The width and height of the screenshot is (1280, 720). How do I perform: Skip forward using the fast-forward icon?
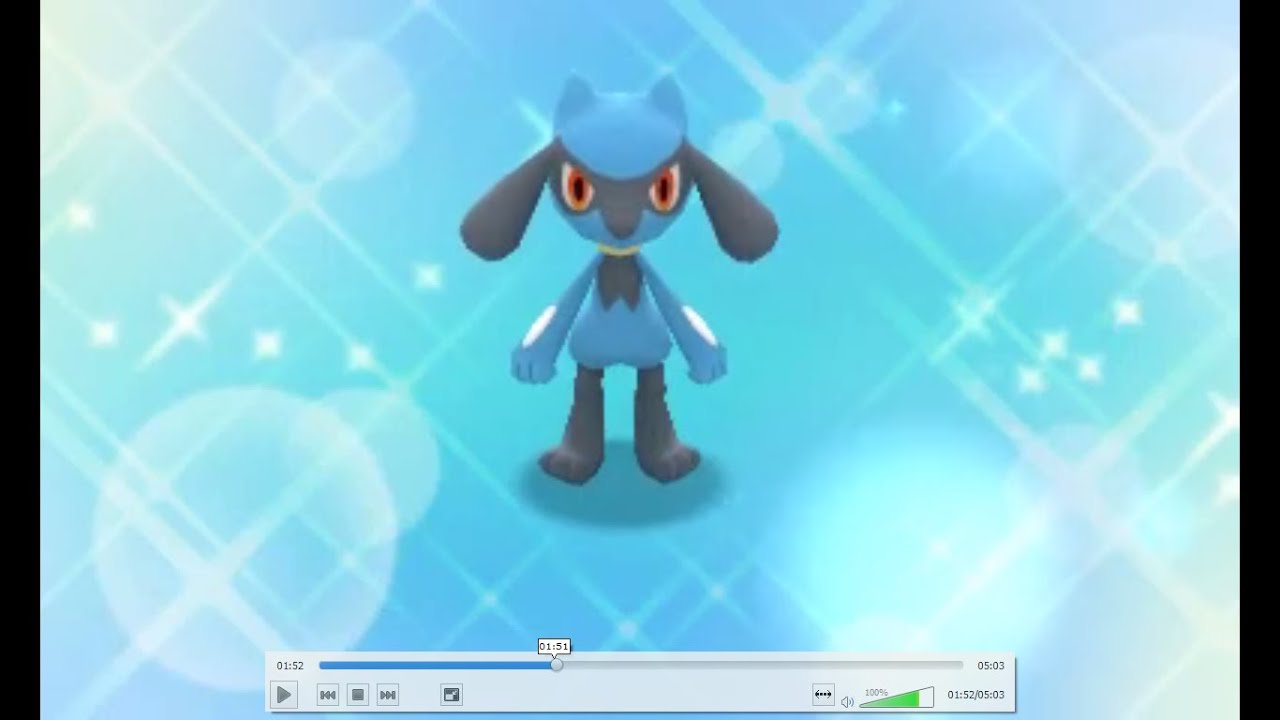point(388,694)
